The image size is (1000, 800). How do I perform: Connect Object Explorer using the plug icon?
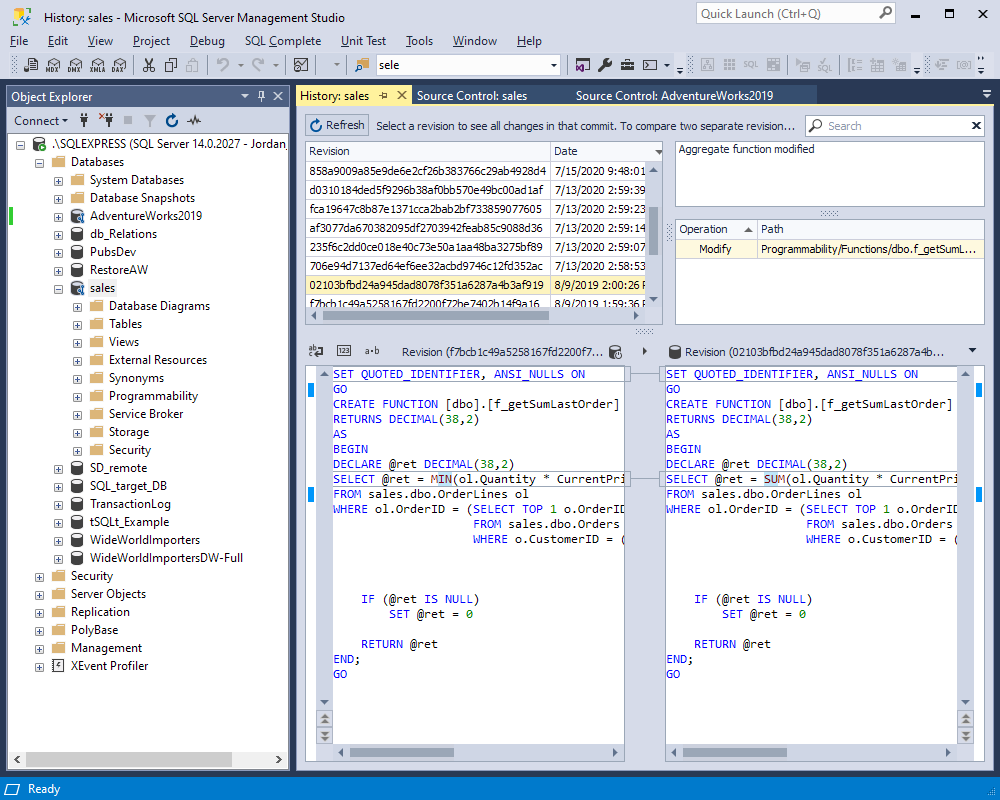click(84, 120)
